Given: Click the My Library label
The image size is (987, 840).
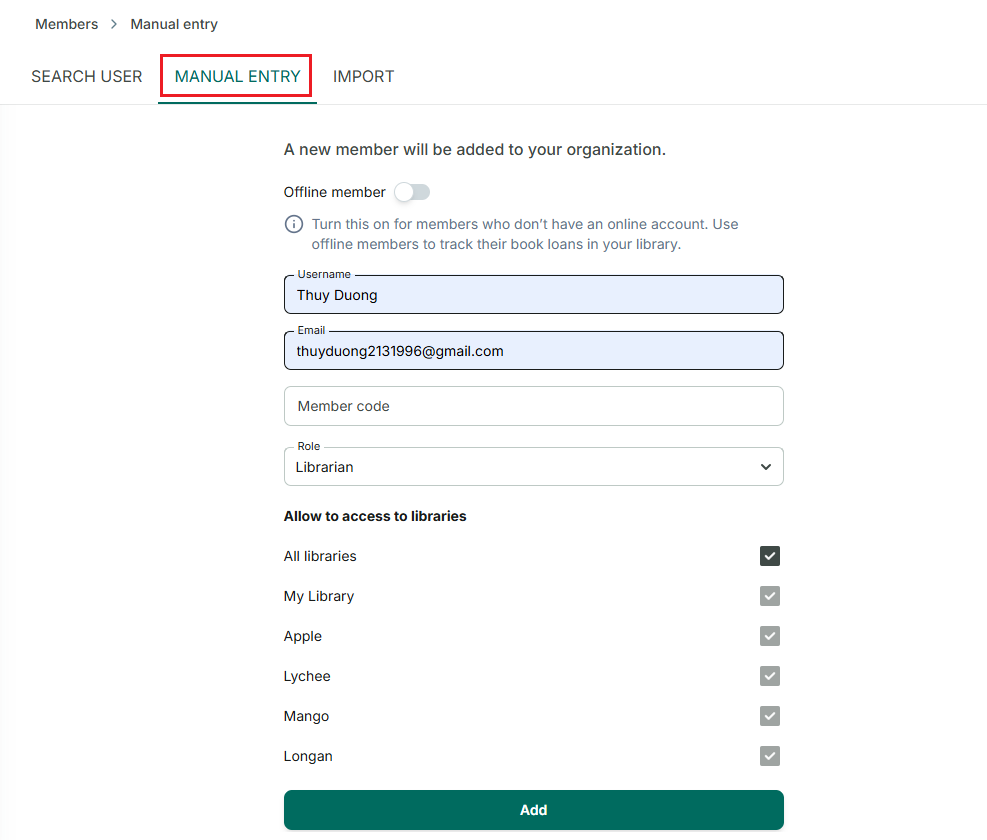Looking at the screenshot, I should (319, 596).
